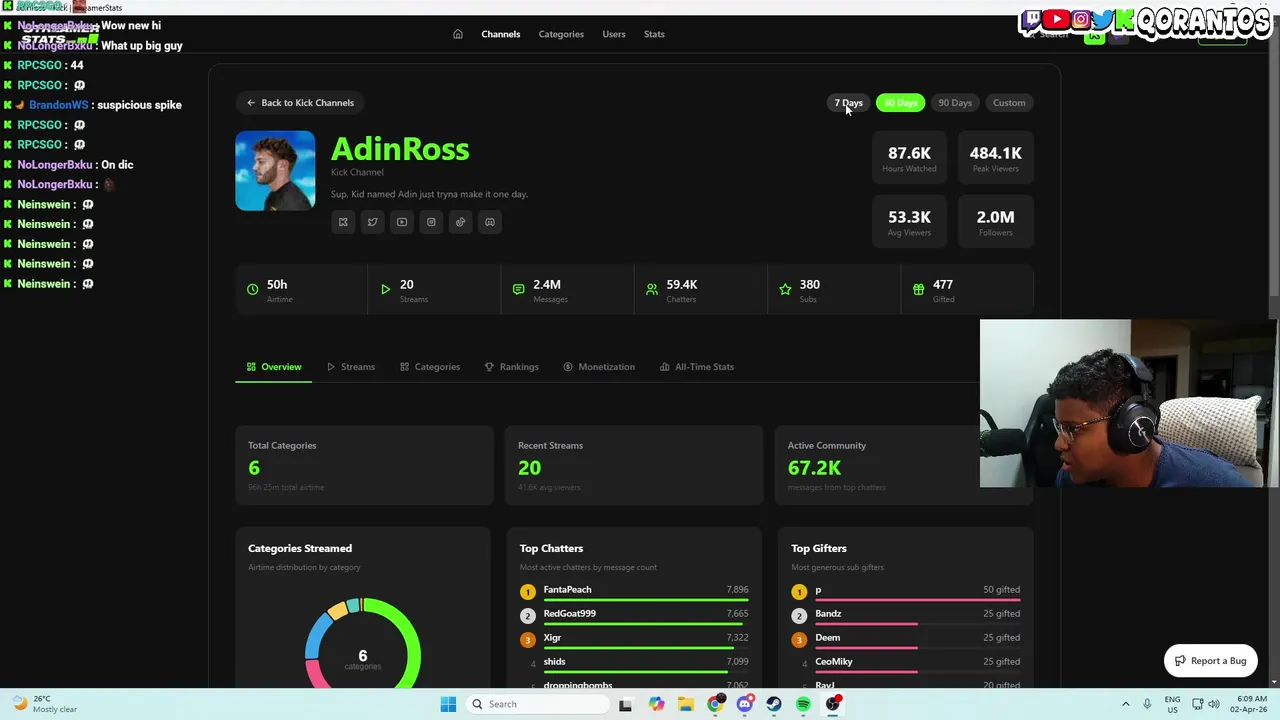Click the Report a Bug button
1280x720 pixels.
click(x=1211, y=661)
